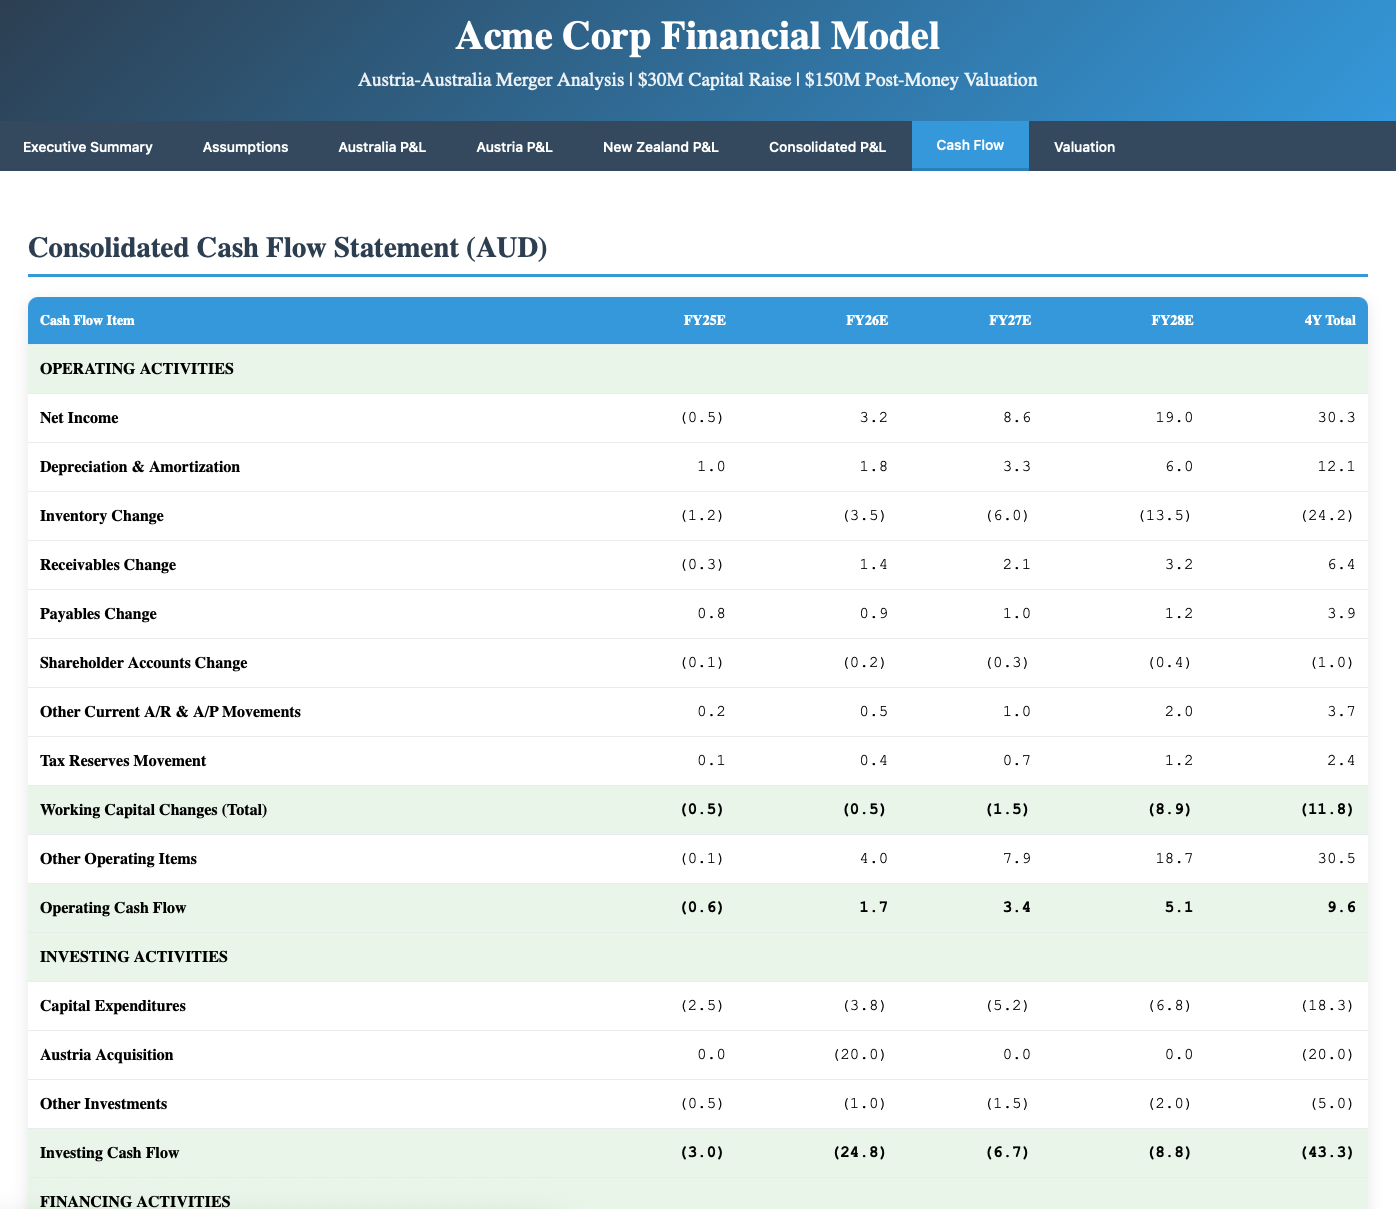Click the Austria Acquisition row label
This screenshot has width=1396, height=1209.
click(106, 1055)
